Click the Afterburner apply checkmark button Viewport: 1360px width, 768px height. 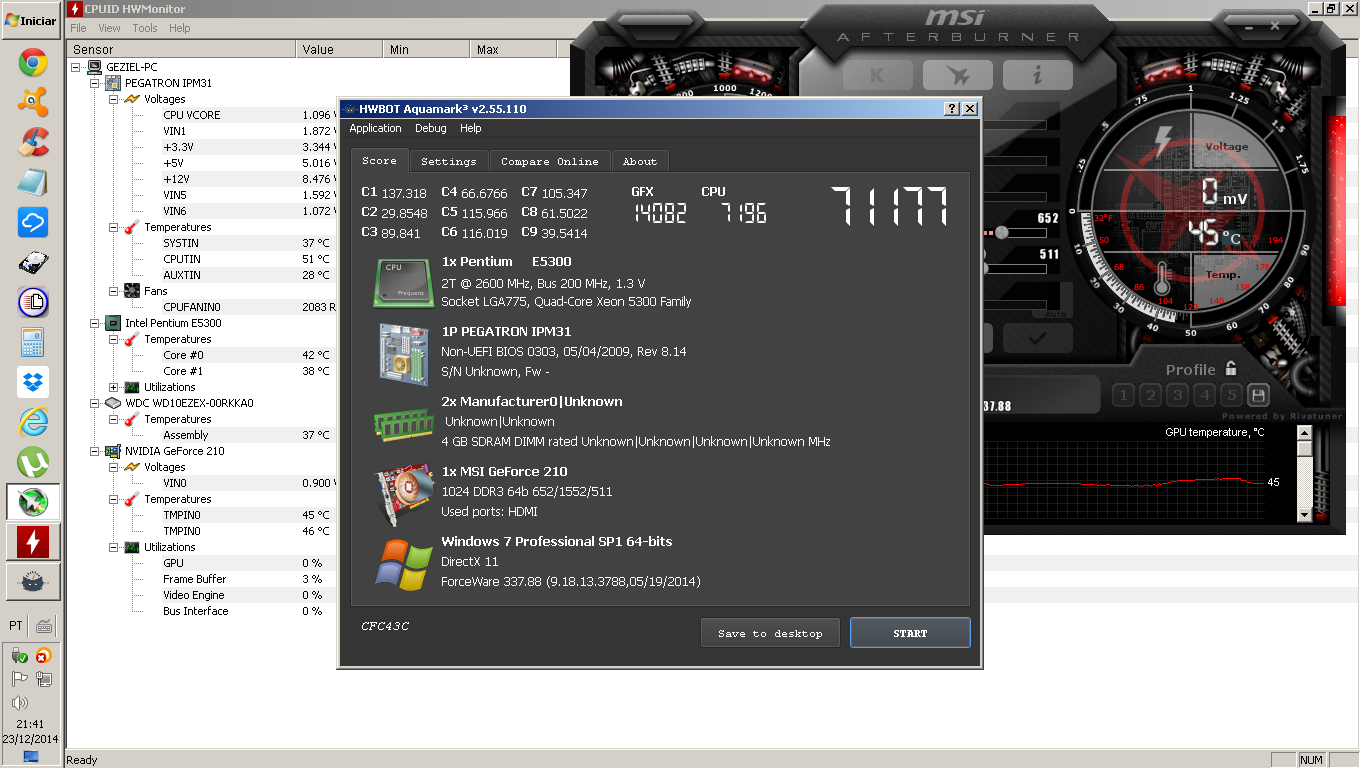coord(1036,338)
